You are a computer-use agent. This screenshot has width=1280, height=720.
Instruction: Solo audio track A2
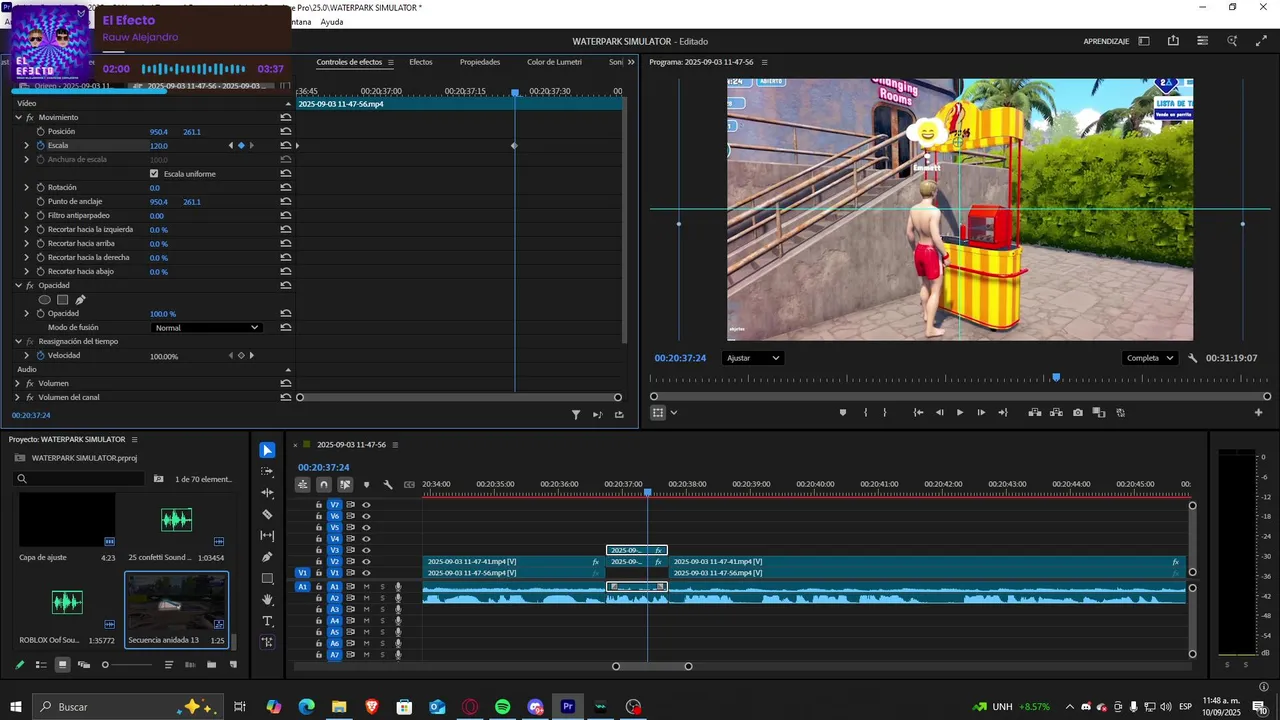pyautogui.click(x=382, y=598)
